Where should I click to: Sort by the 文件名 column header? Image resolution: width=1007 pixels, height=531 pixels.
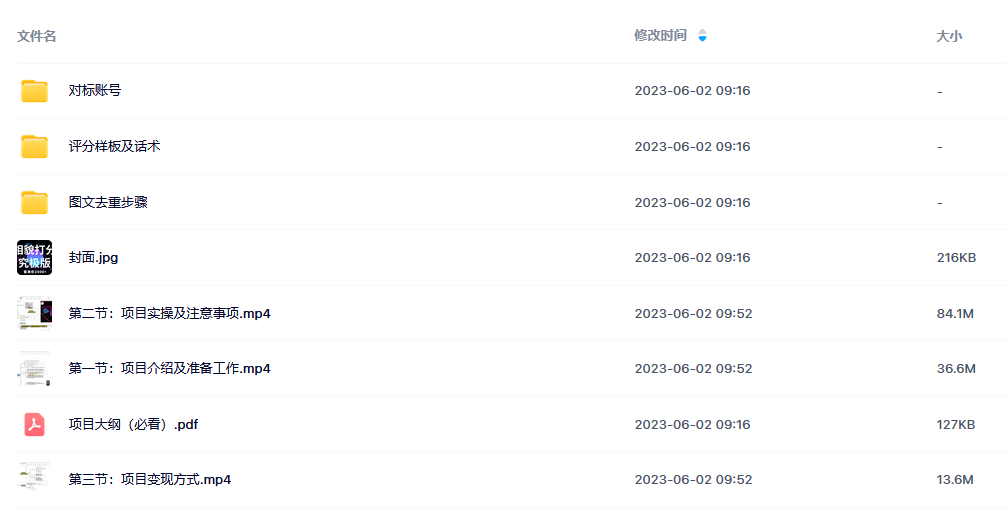[37, 36]
